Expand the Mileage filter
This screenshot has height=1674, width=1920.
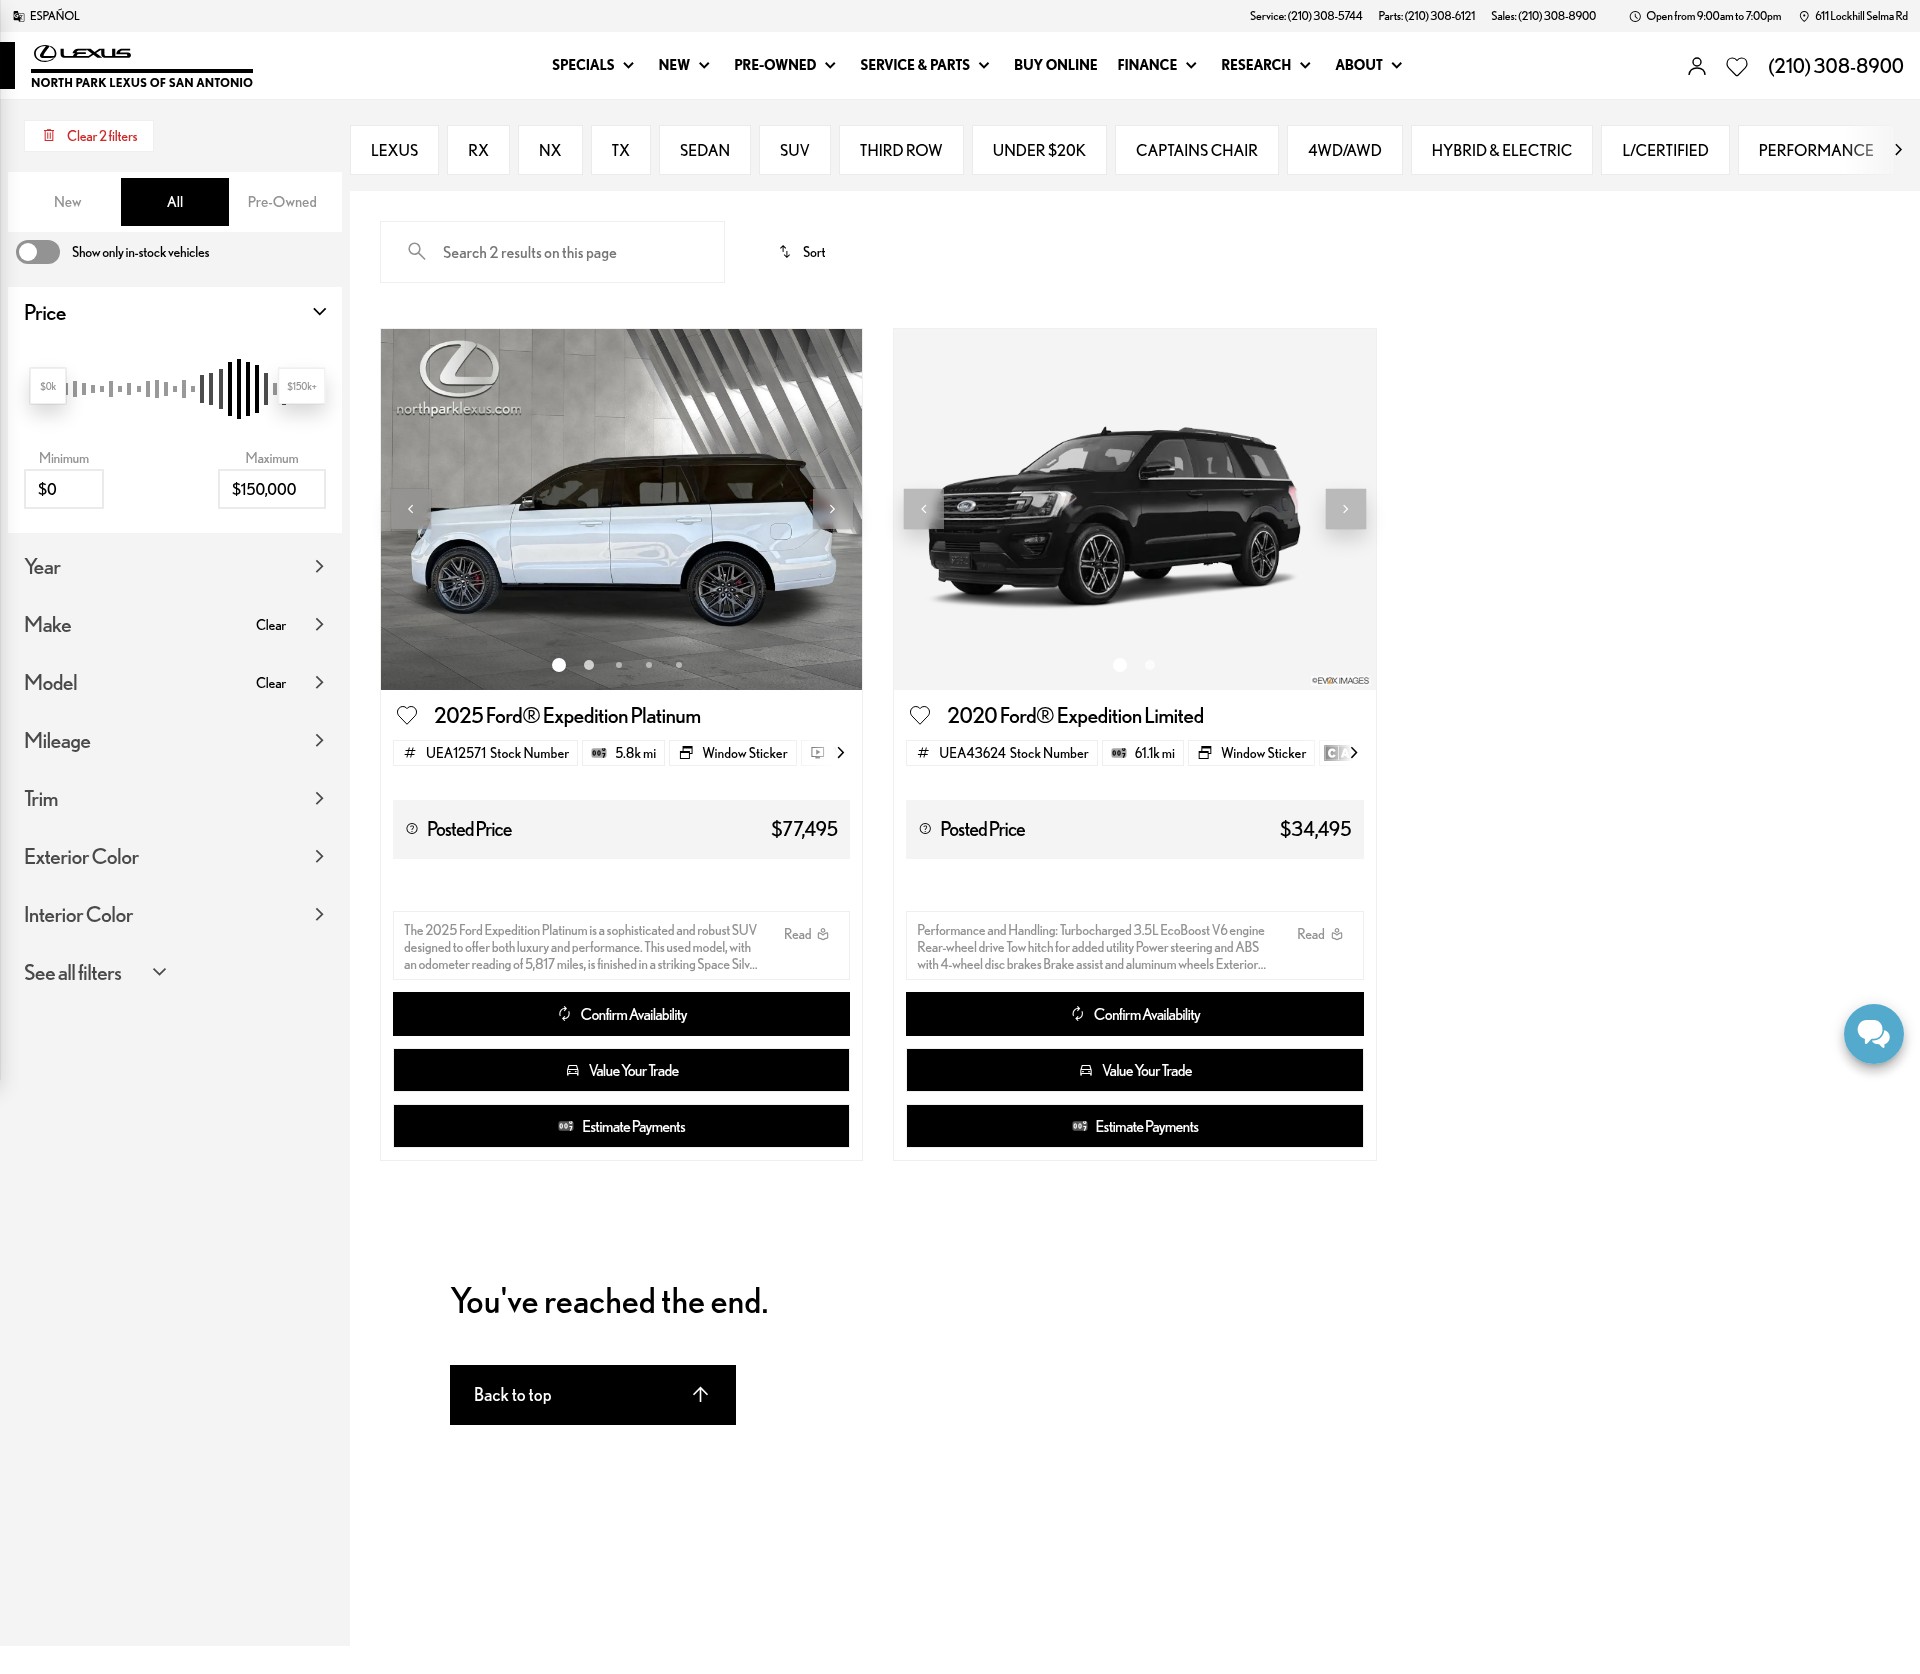[x=175, y=741]
